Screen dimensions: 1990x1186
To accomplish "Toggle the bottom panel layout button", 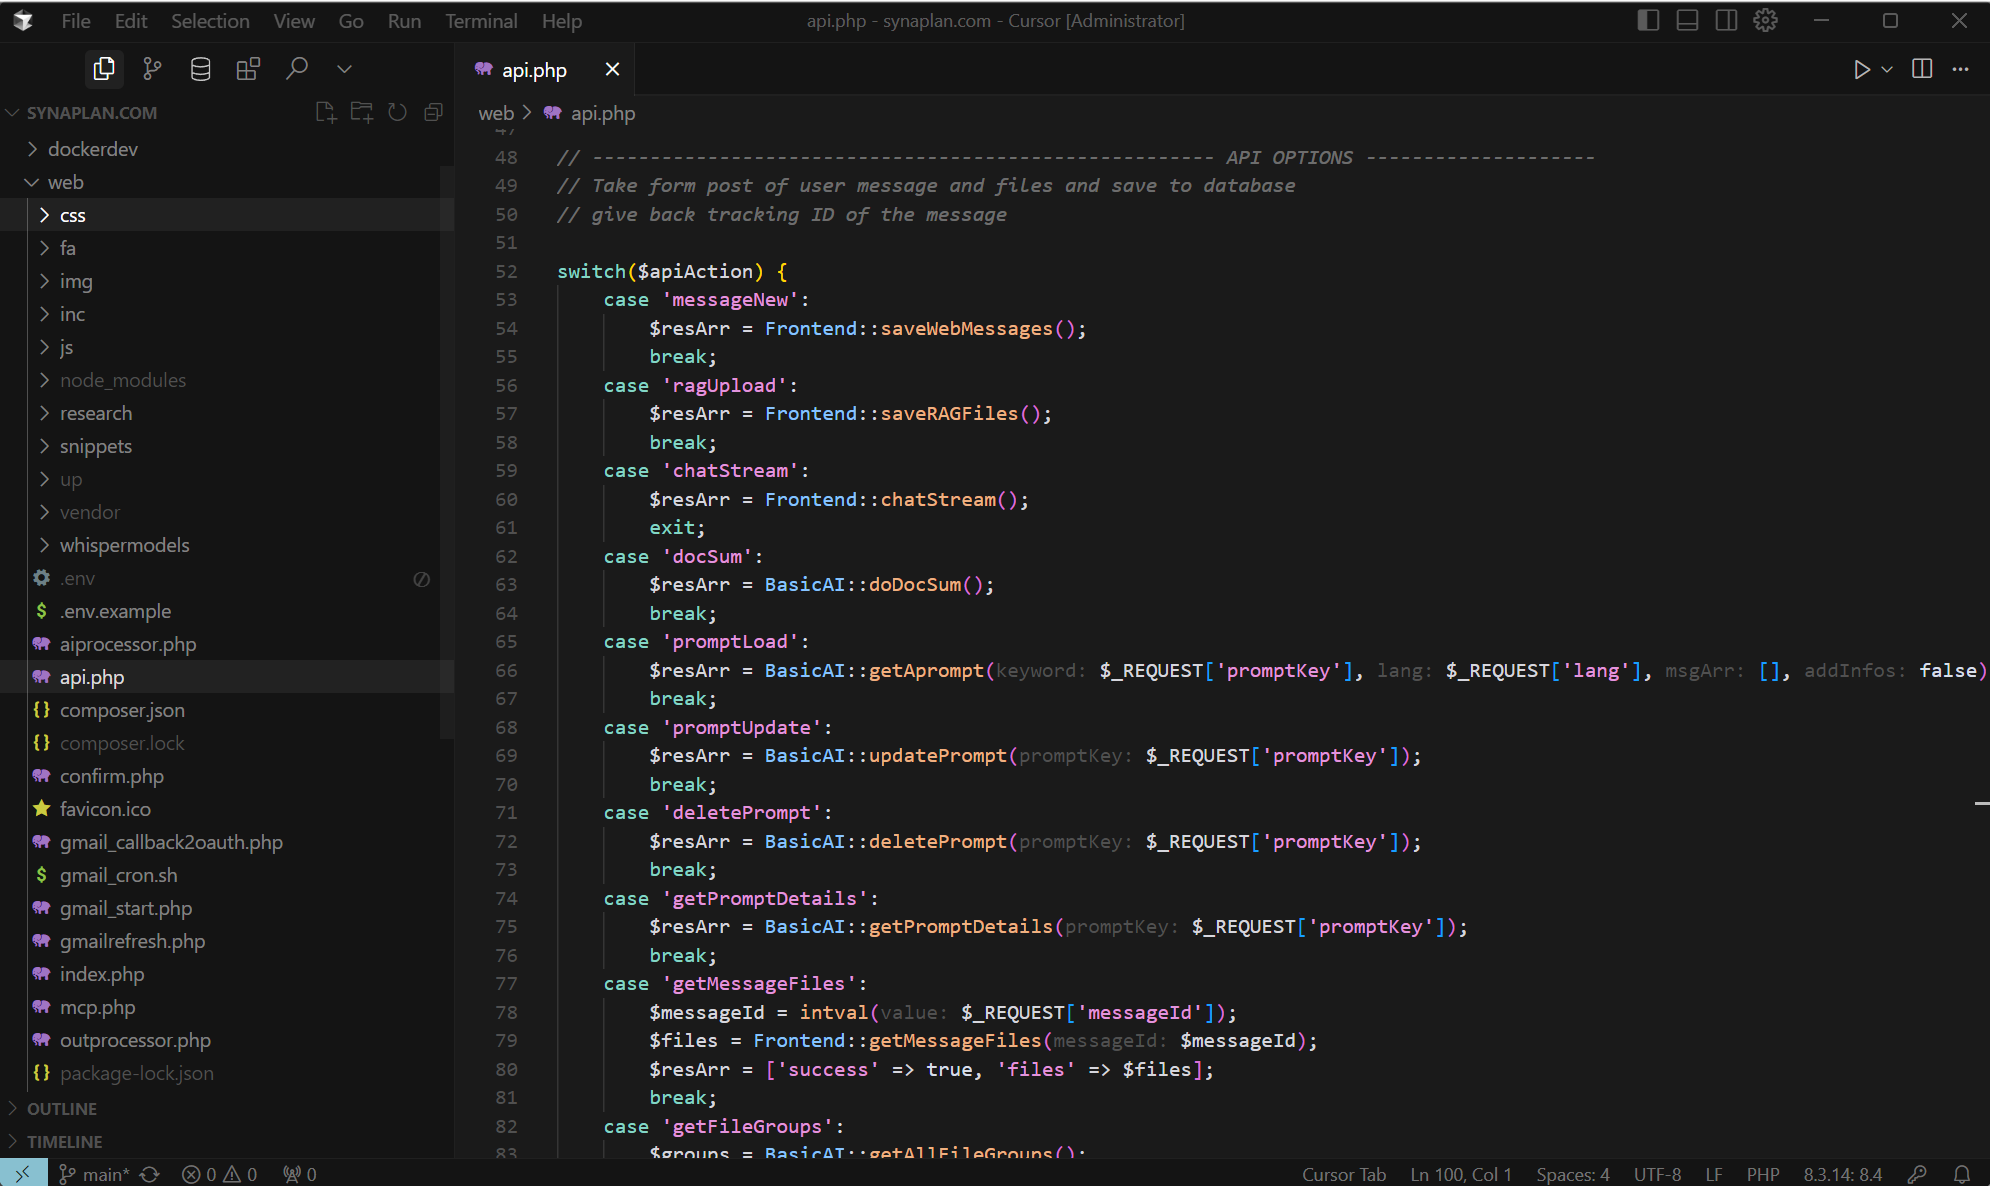I will (1687, 20).
